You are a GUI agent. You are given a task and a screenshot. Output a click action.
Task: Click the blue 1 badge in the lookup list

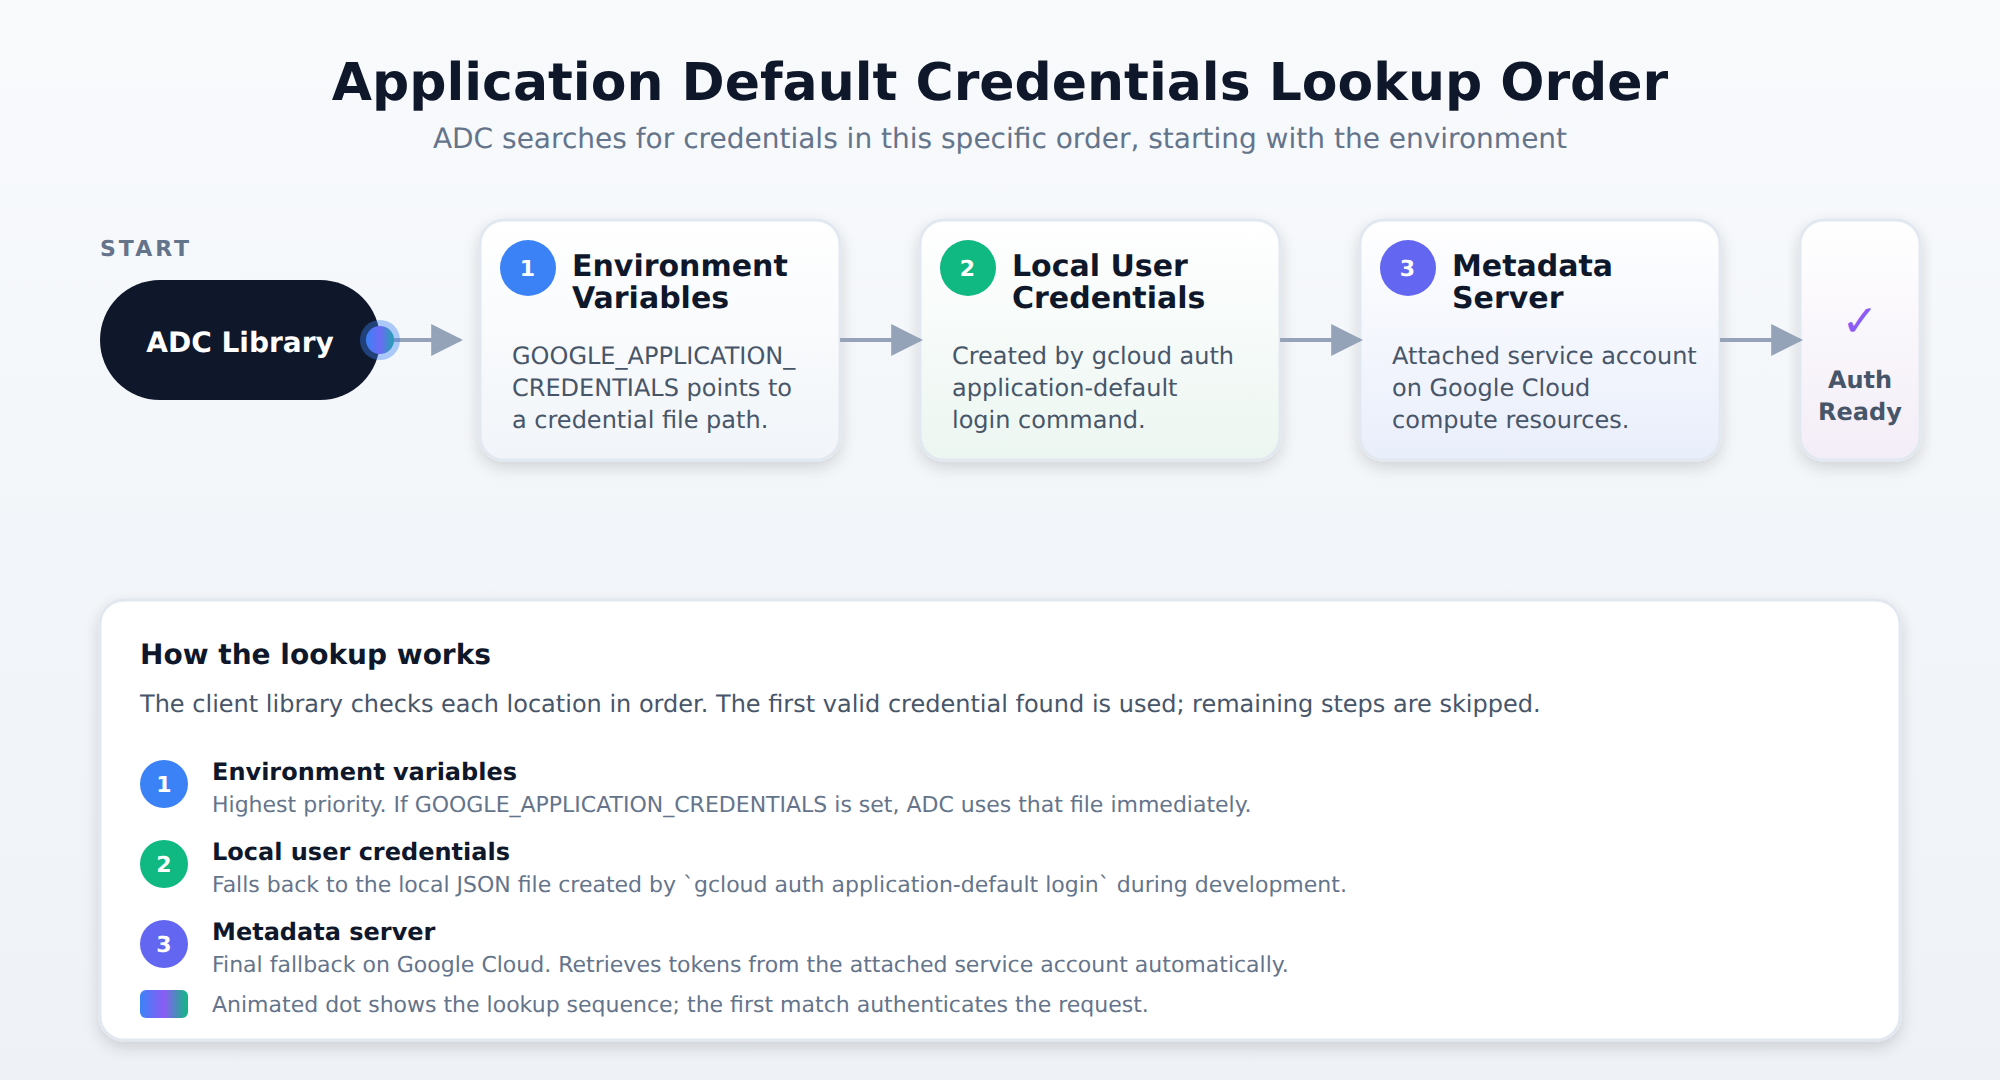(164, 784)
